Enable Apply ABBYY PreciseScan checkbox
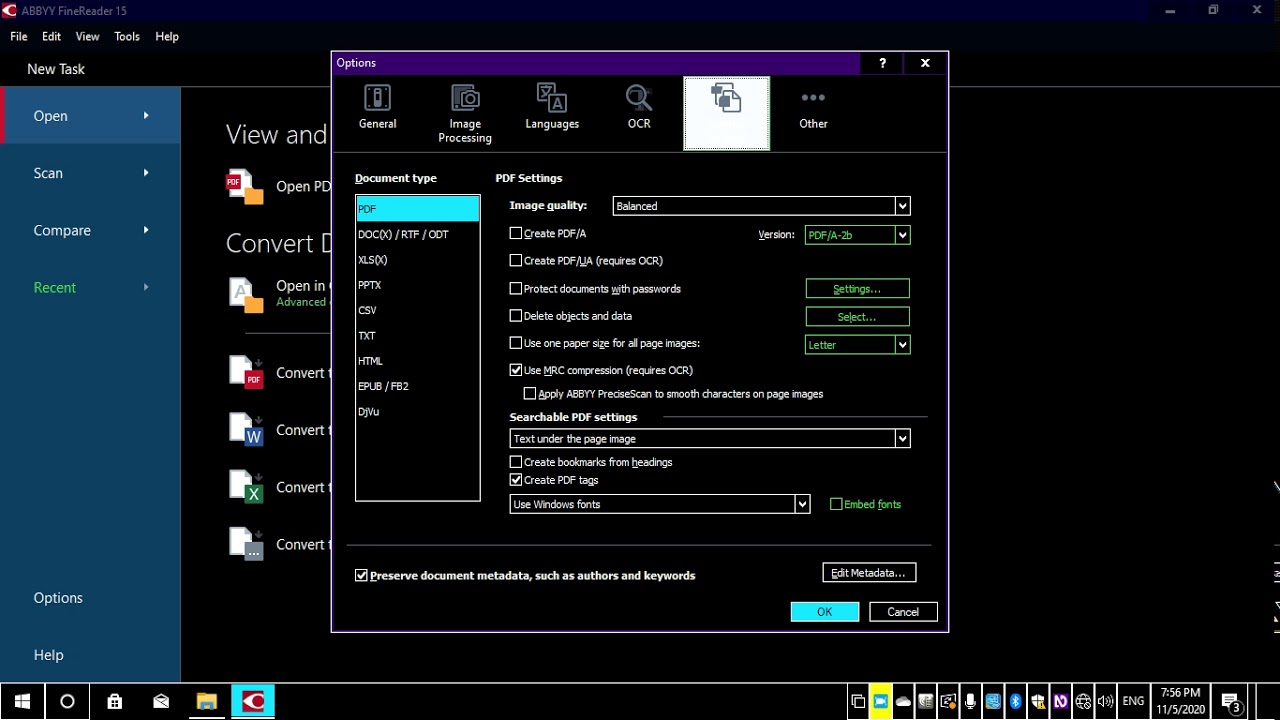The height and width of the screenshot is (720, 1280). pos(530,394)
